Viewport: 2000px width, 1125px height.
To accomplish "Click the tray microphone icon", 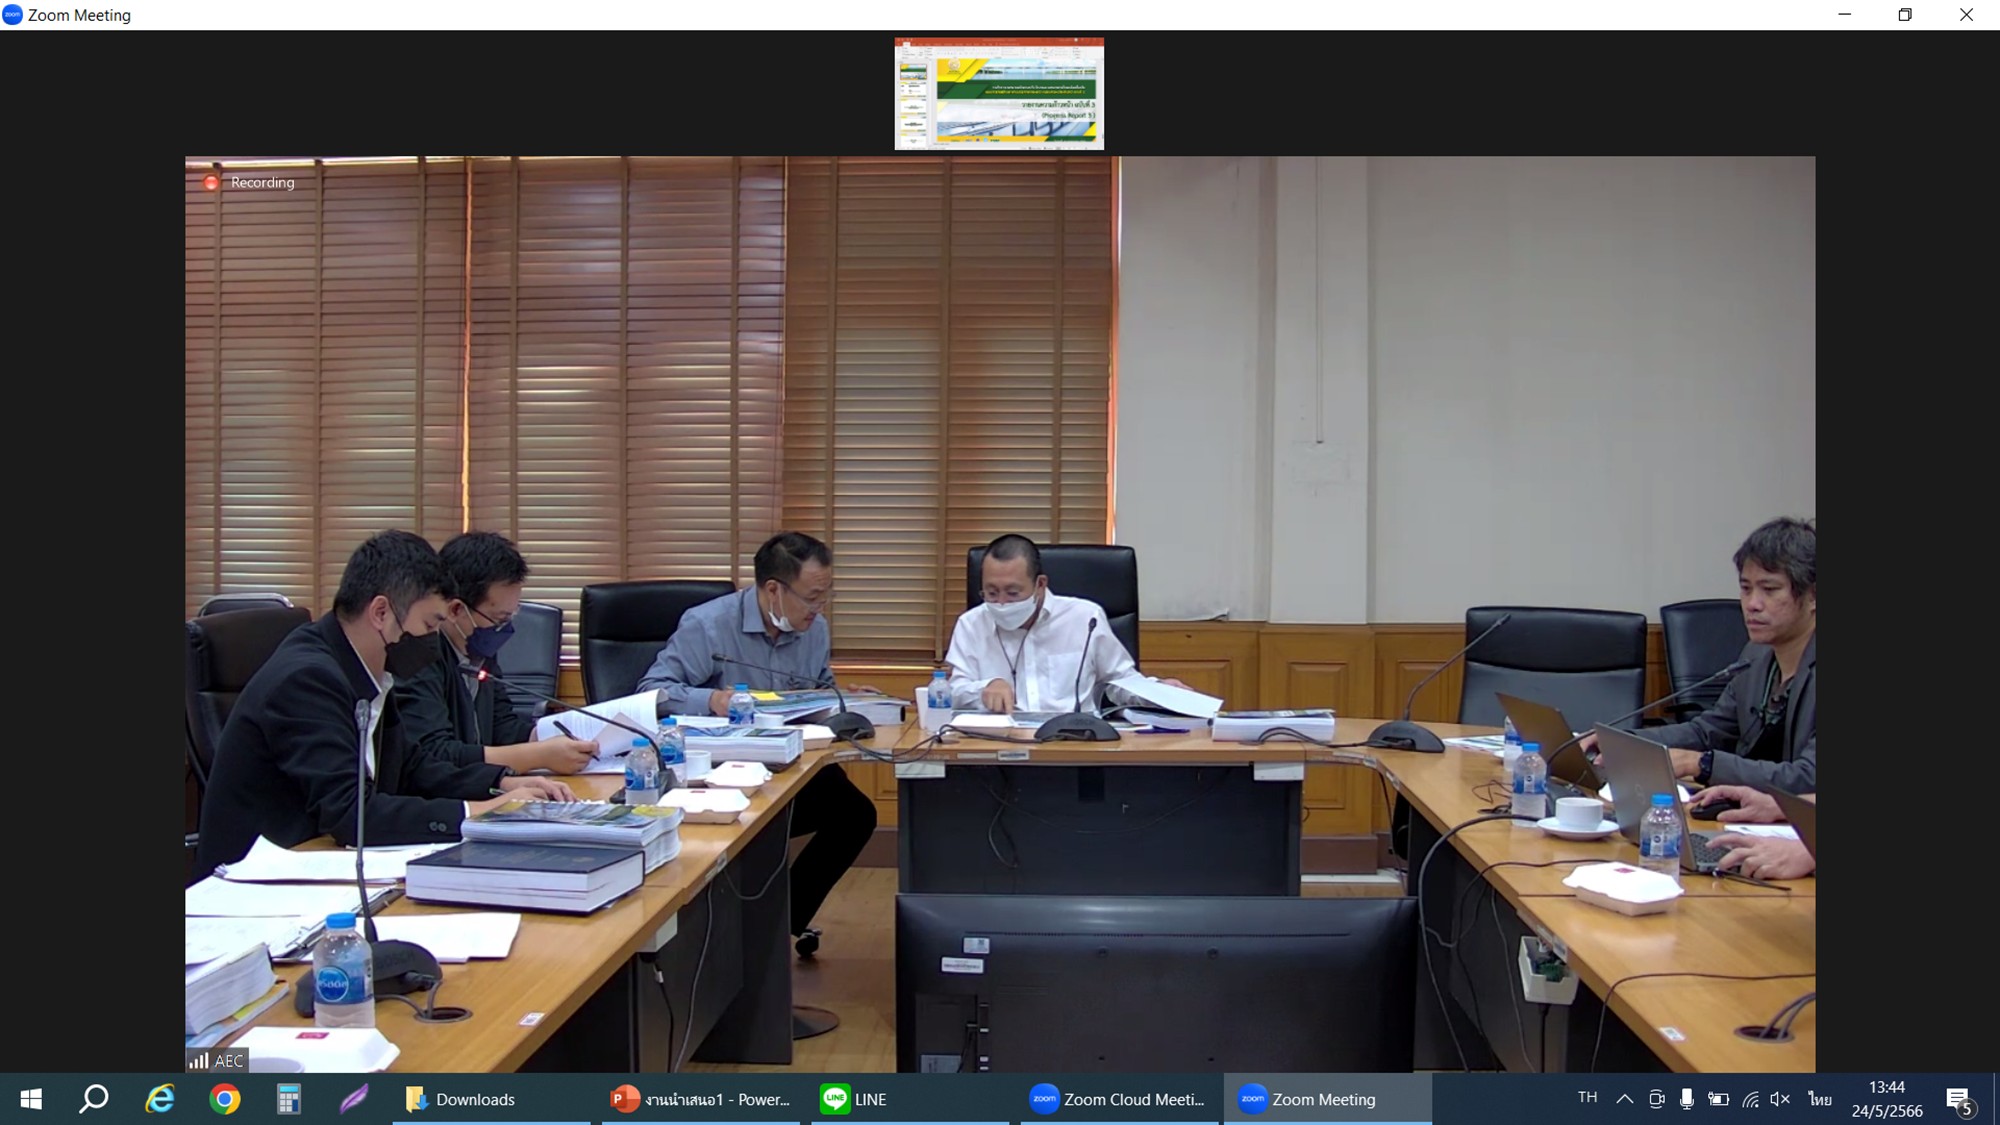I will 1687,1099.
